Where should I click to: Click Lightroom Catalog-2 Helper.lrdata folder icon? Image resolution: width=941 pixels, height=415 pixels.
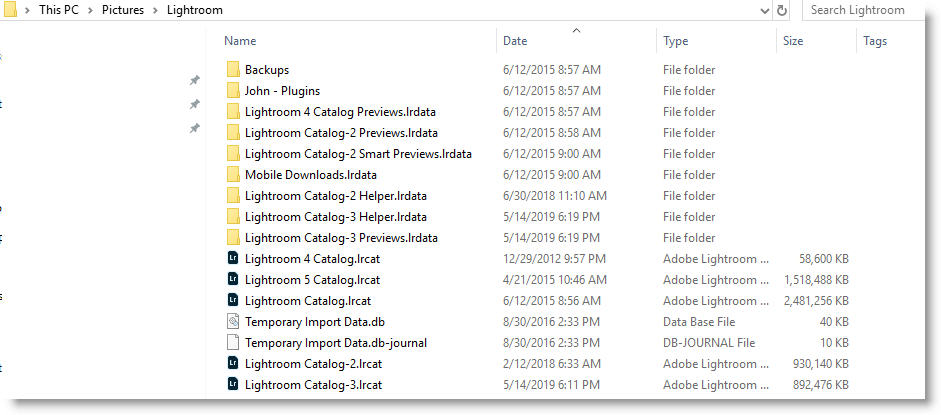233,196
